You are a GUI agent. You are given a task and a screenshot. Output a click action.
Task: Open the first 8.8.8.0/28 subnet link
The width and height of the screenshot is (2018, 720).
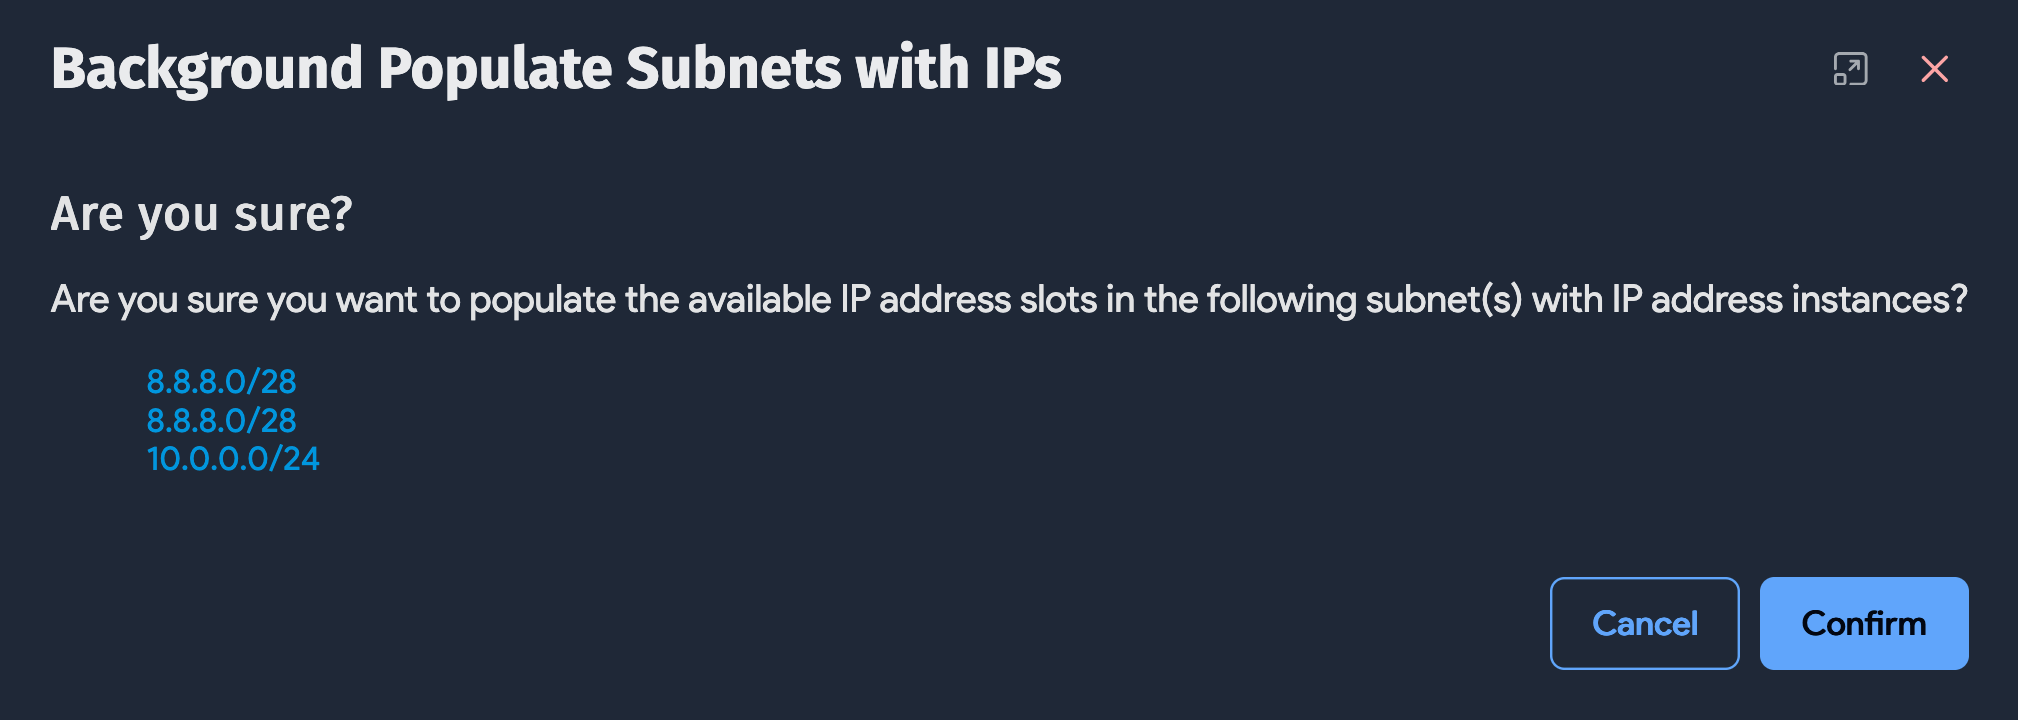click(x=220, y=383)
